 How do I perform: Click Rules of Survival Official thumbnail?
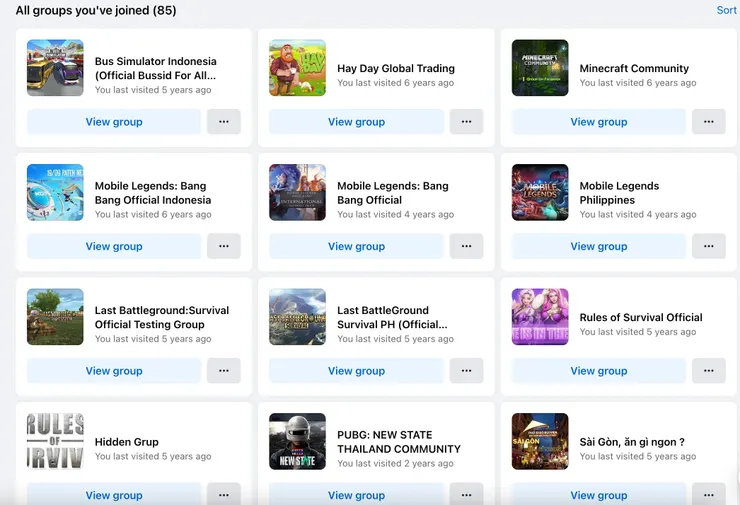540,317
